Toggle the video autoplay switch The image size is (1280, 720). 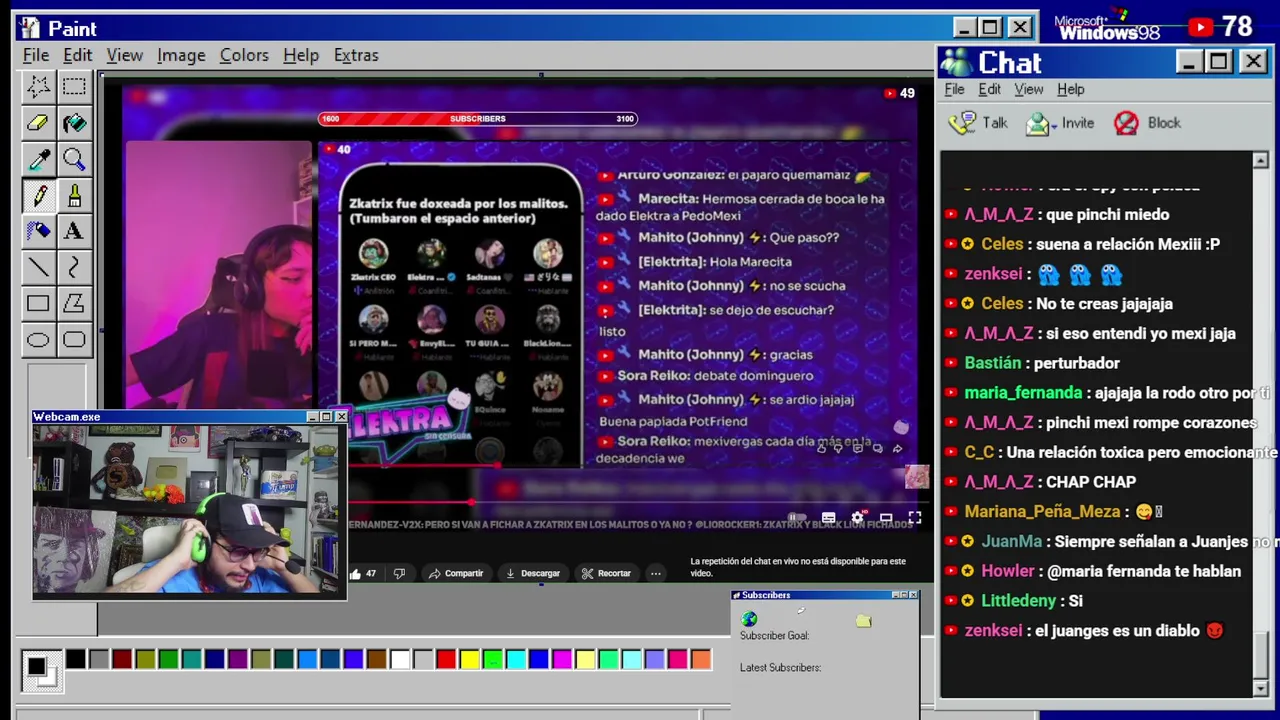pos(797,518)
